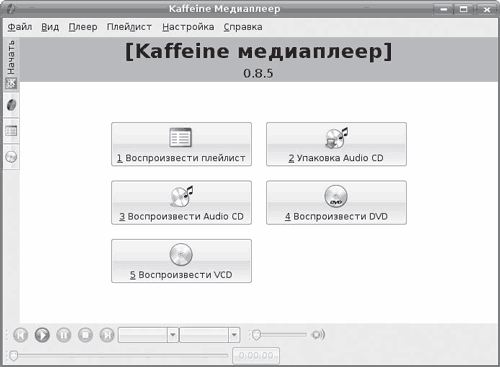The image size is (500, 367).
Task: Click the 0:00:00 time display
Action: click(x=256, y=356)
